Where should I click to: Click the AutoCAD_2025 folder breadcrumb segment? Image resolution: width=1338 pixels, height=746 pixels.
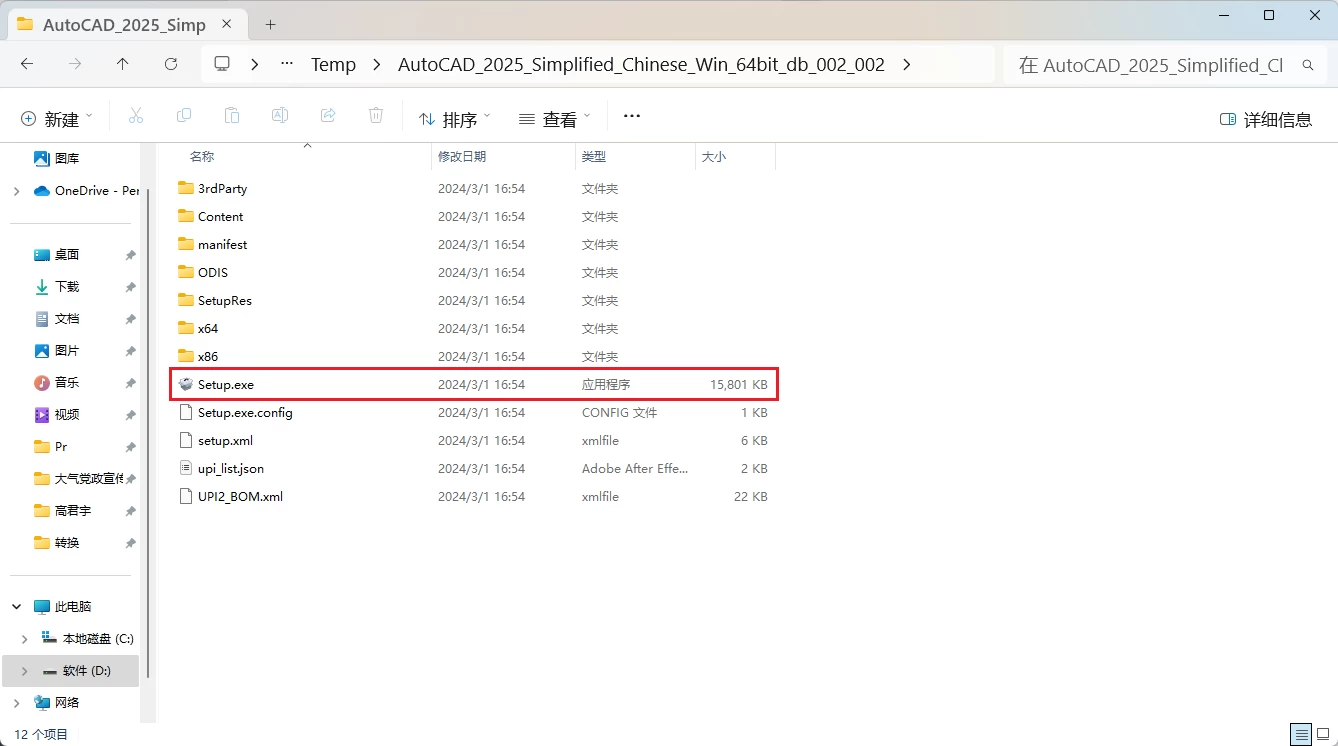641,64
